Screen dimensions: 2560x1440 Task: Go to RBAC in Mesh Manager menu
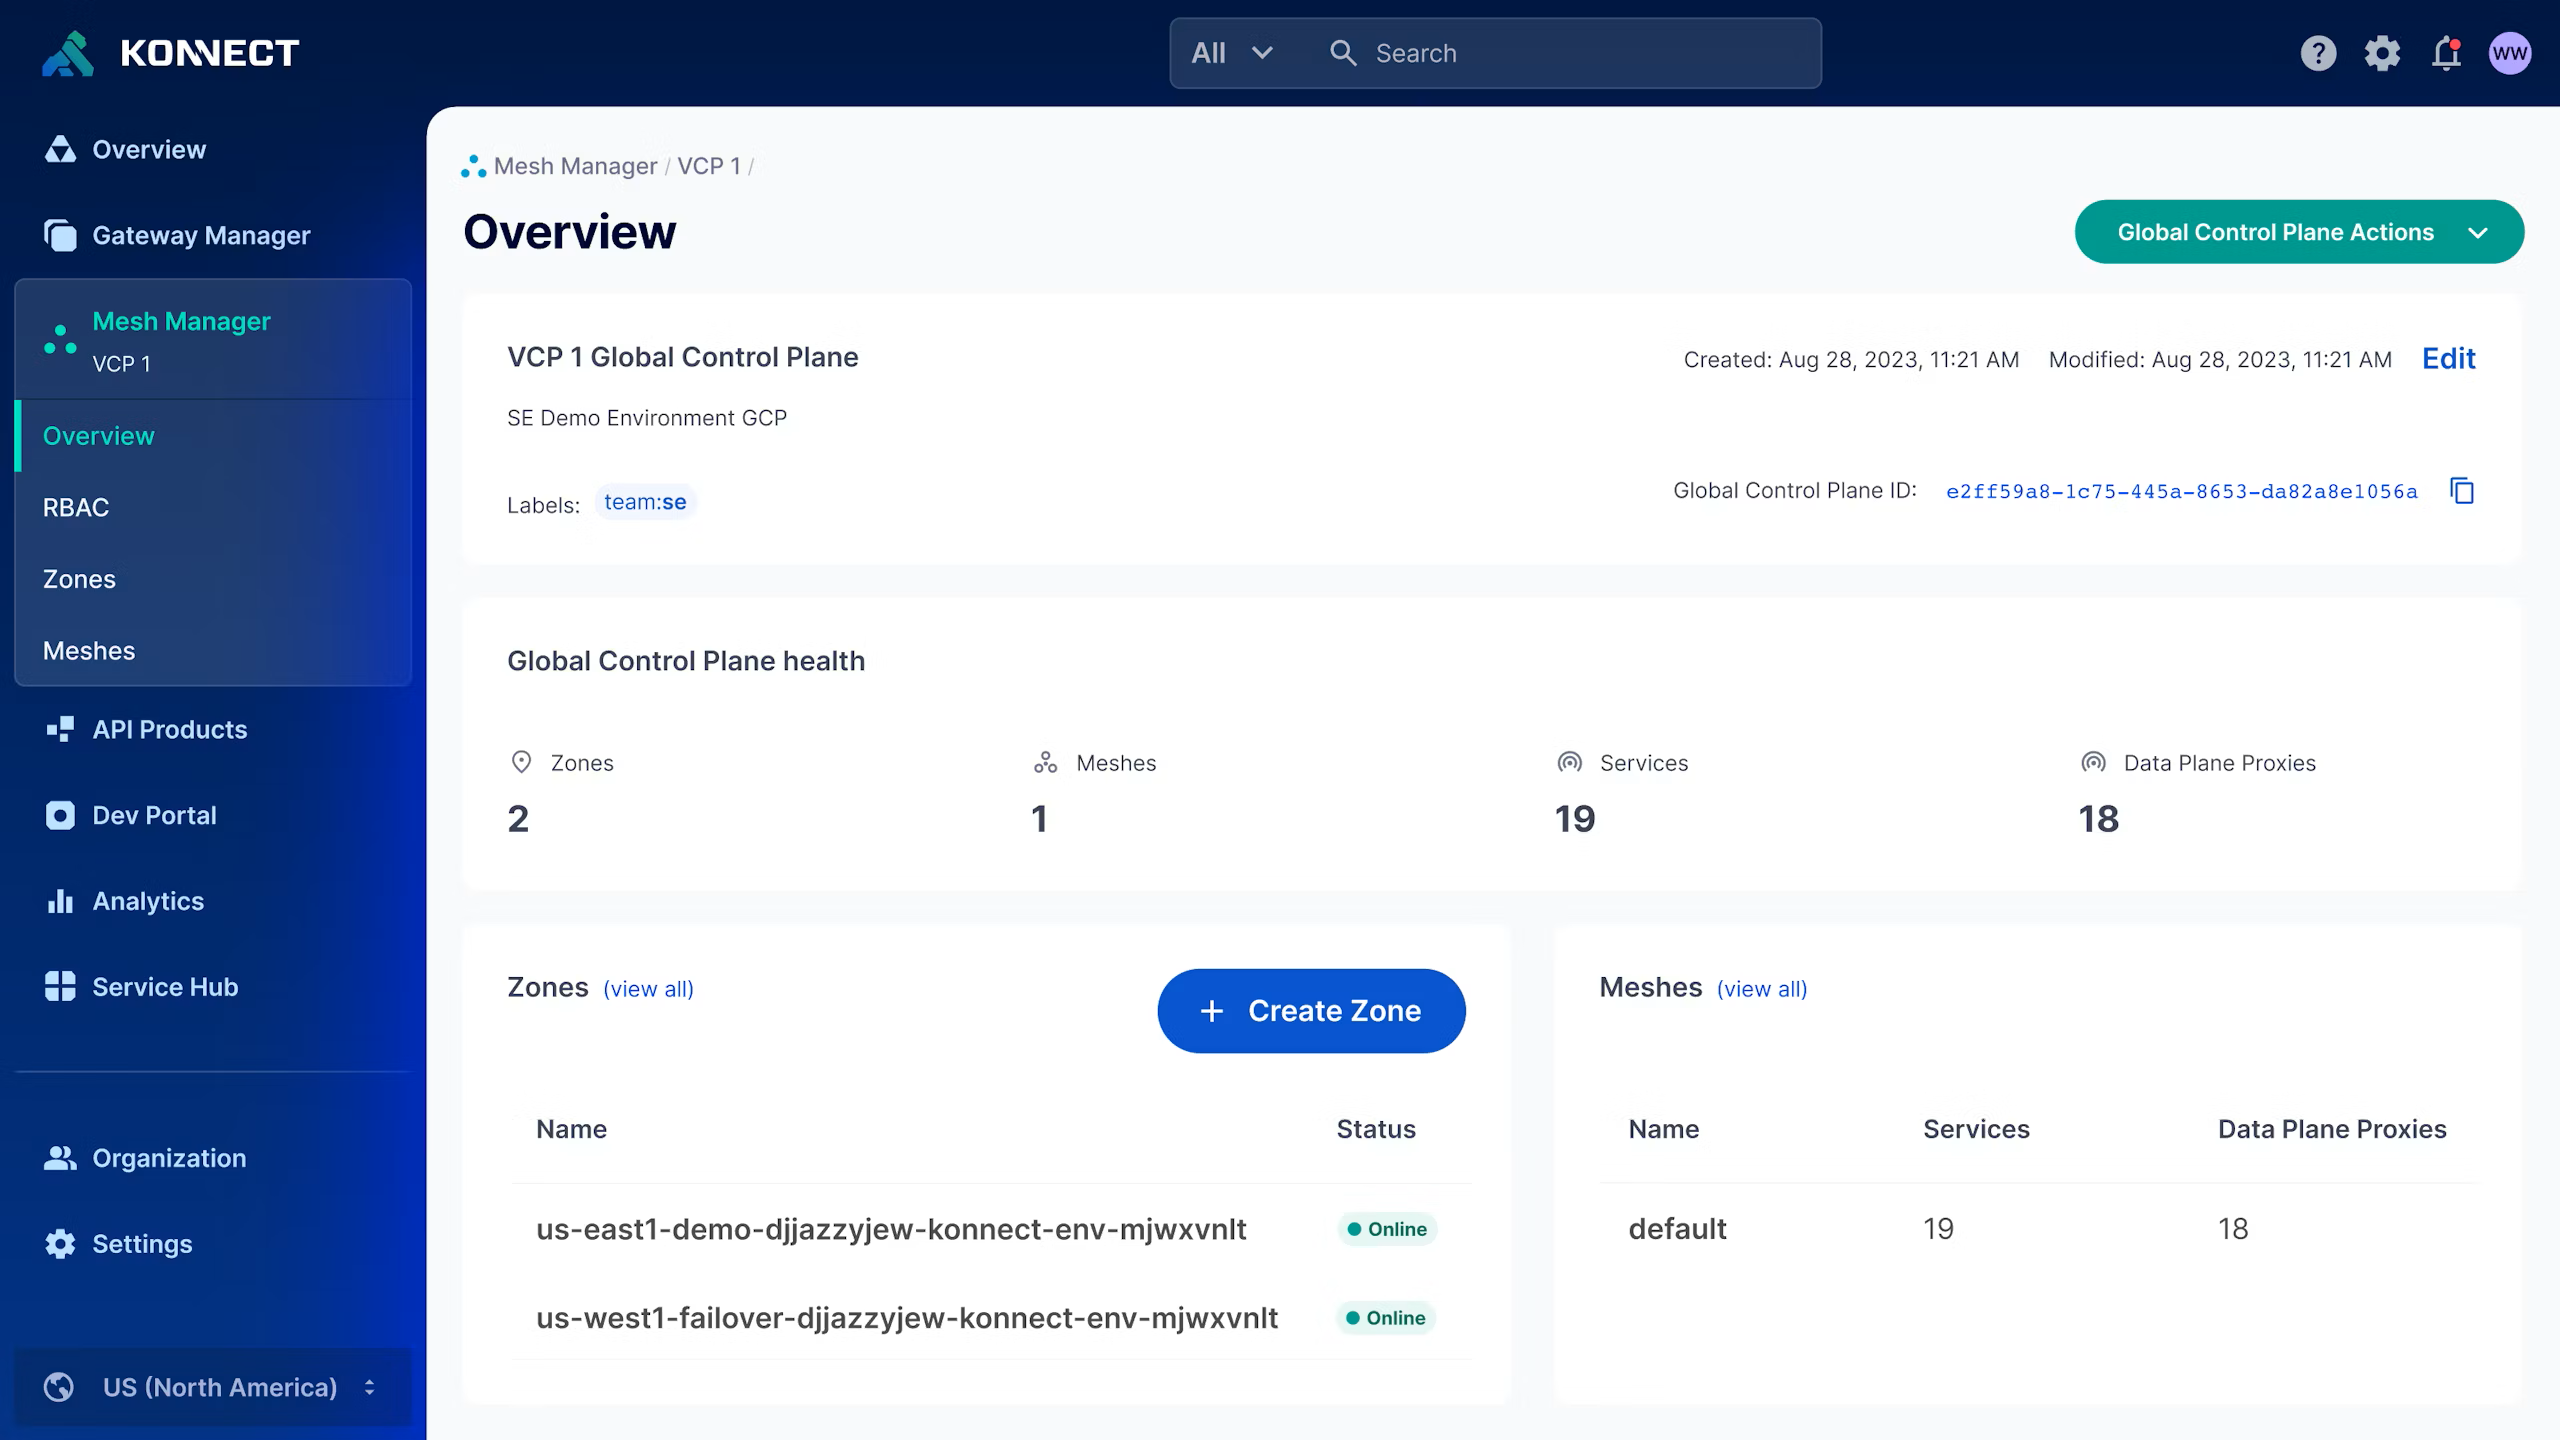pyautogui.click(x=76, y=507)
